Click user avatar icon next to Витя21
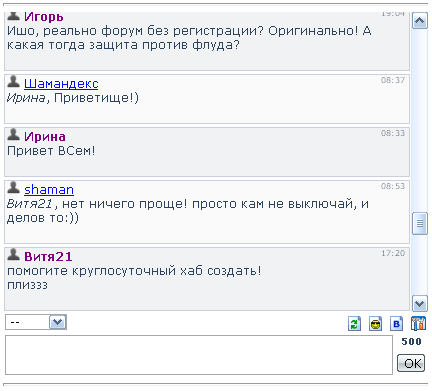 13,254
